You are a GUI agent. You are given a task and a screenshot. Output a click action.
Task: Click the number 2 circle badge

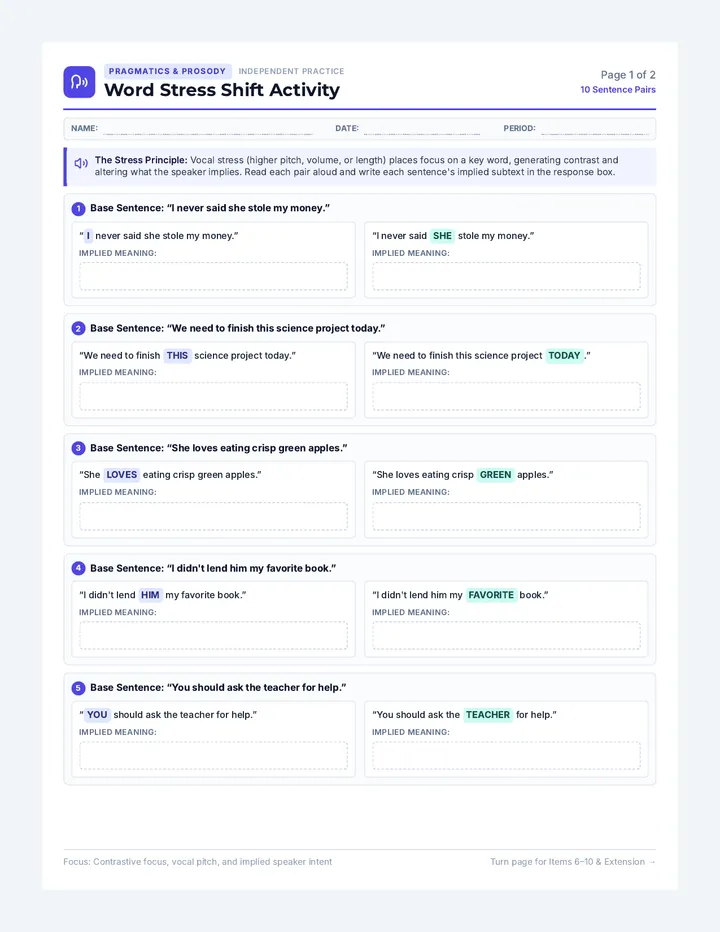pyautogui.click(x=78, y=328)
